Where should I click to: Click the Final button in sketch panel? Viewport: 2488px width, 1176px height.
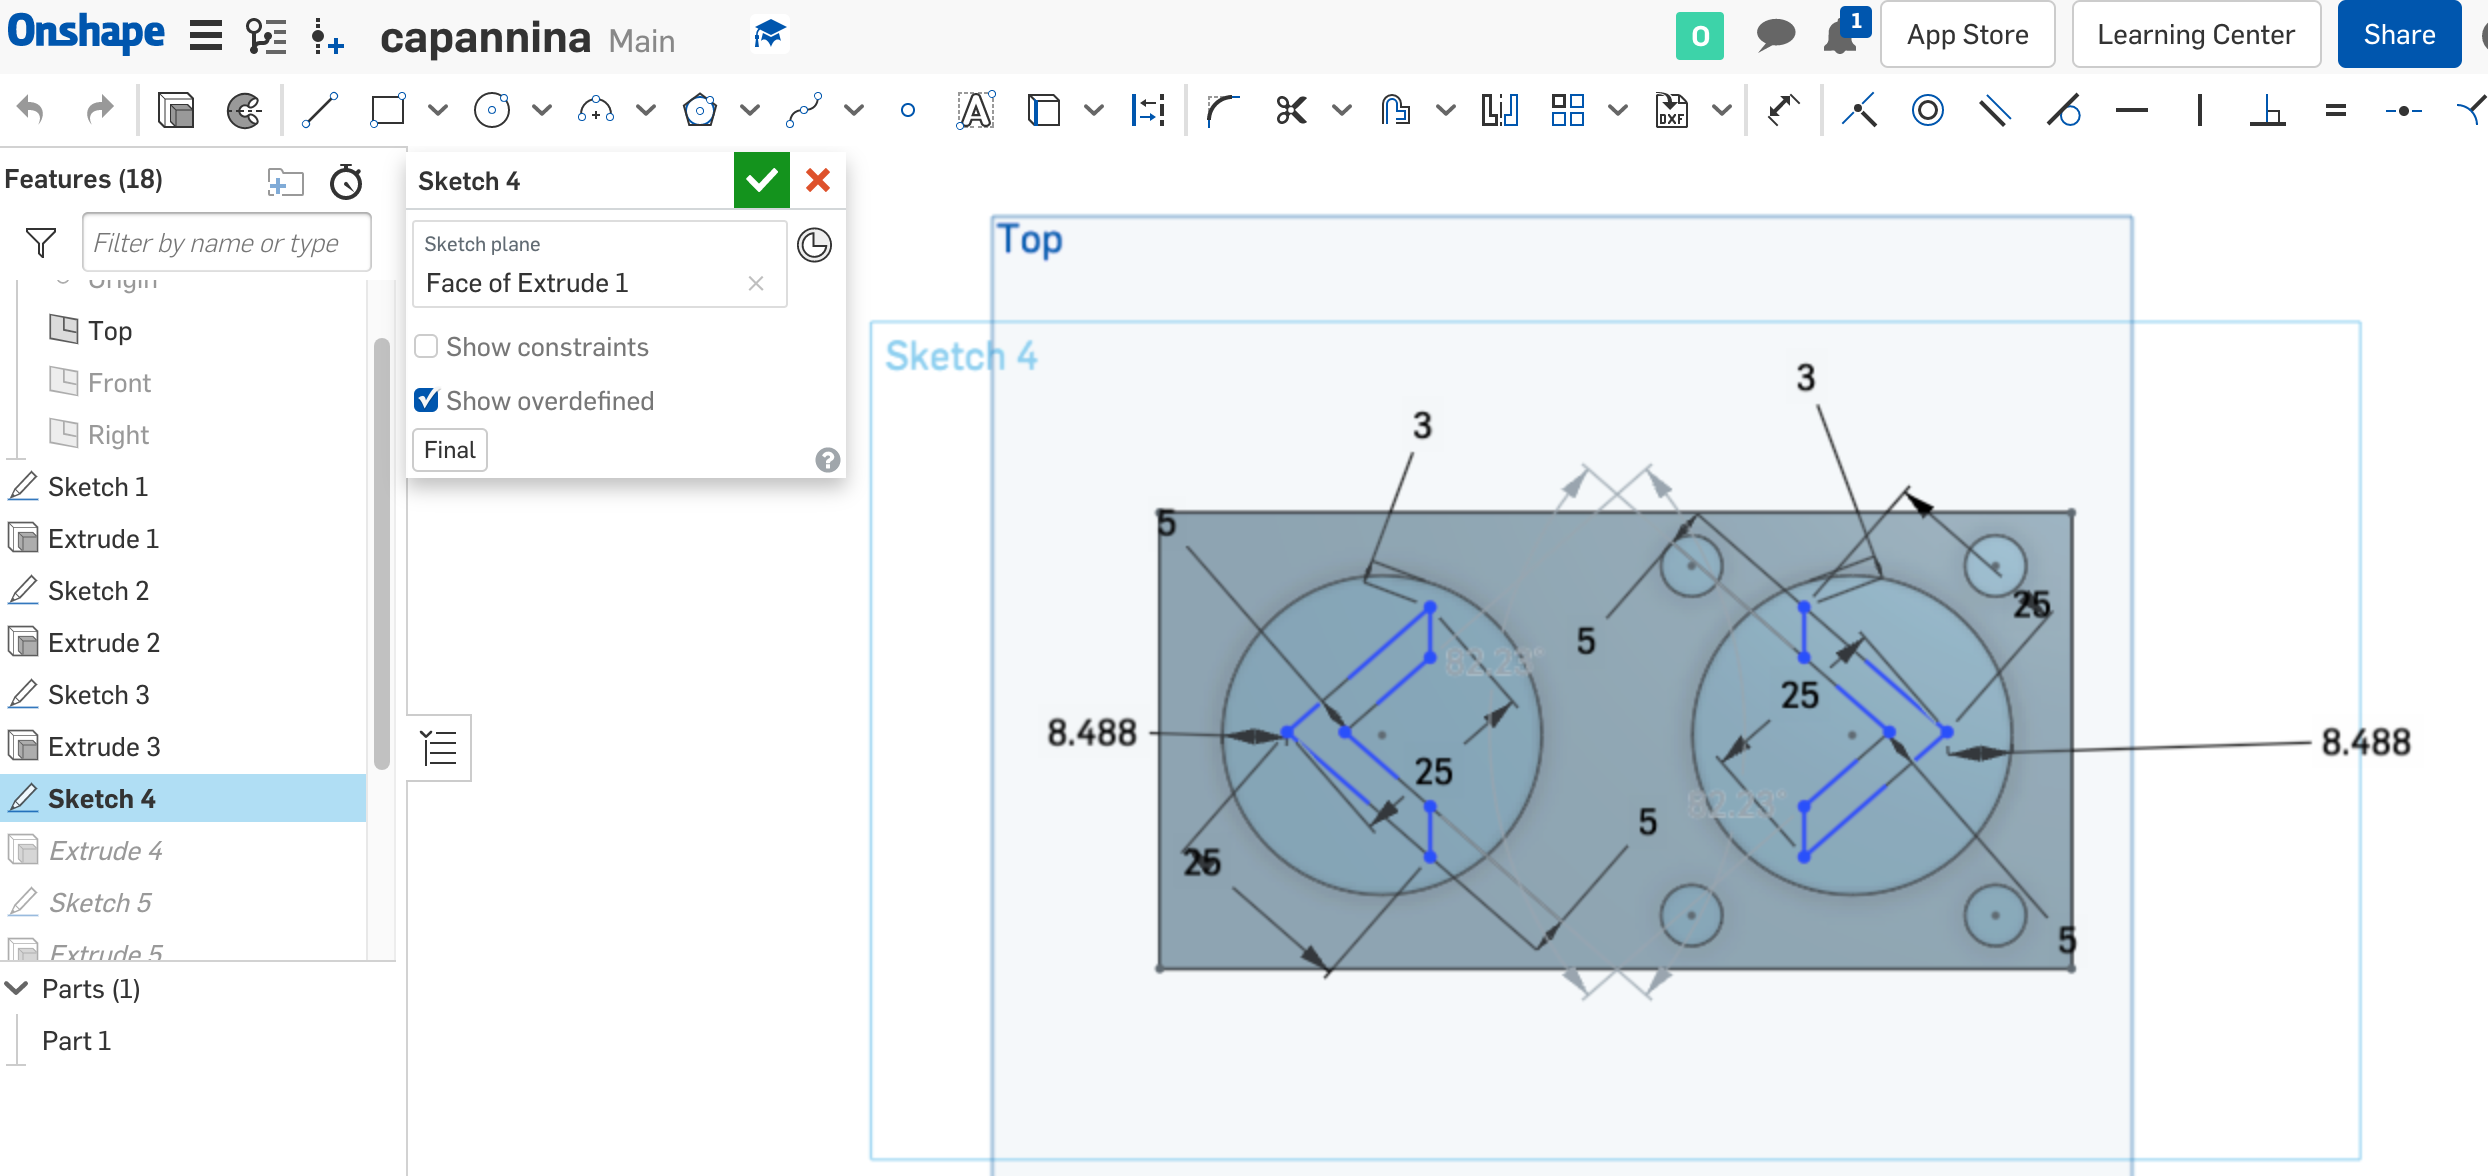(x=449, y=449)
